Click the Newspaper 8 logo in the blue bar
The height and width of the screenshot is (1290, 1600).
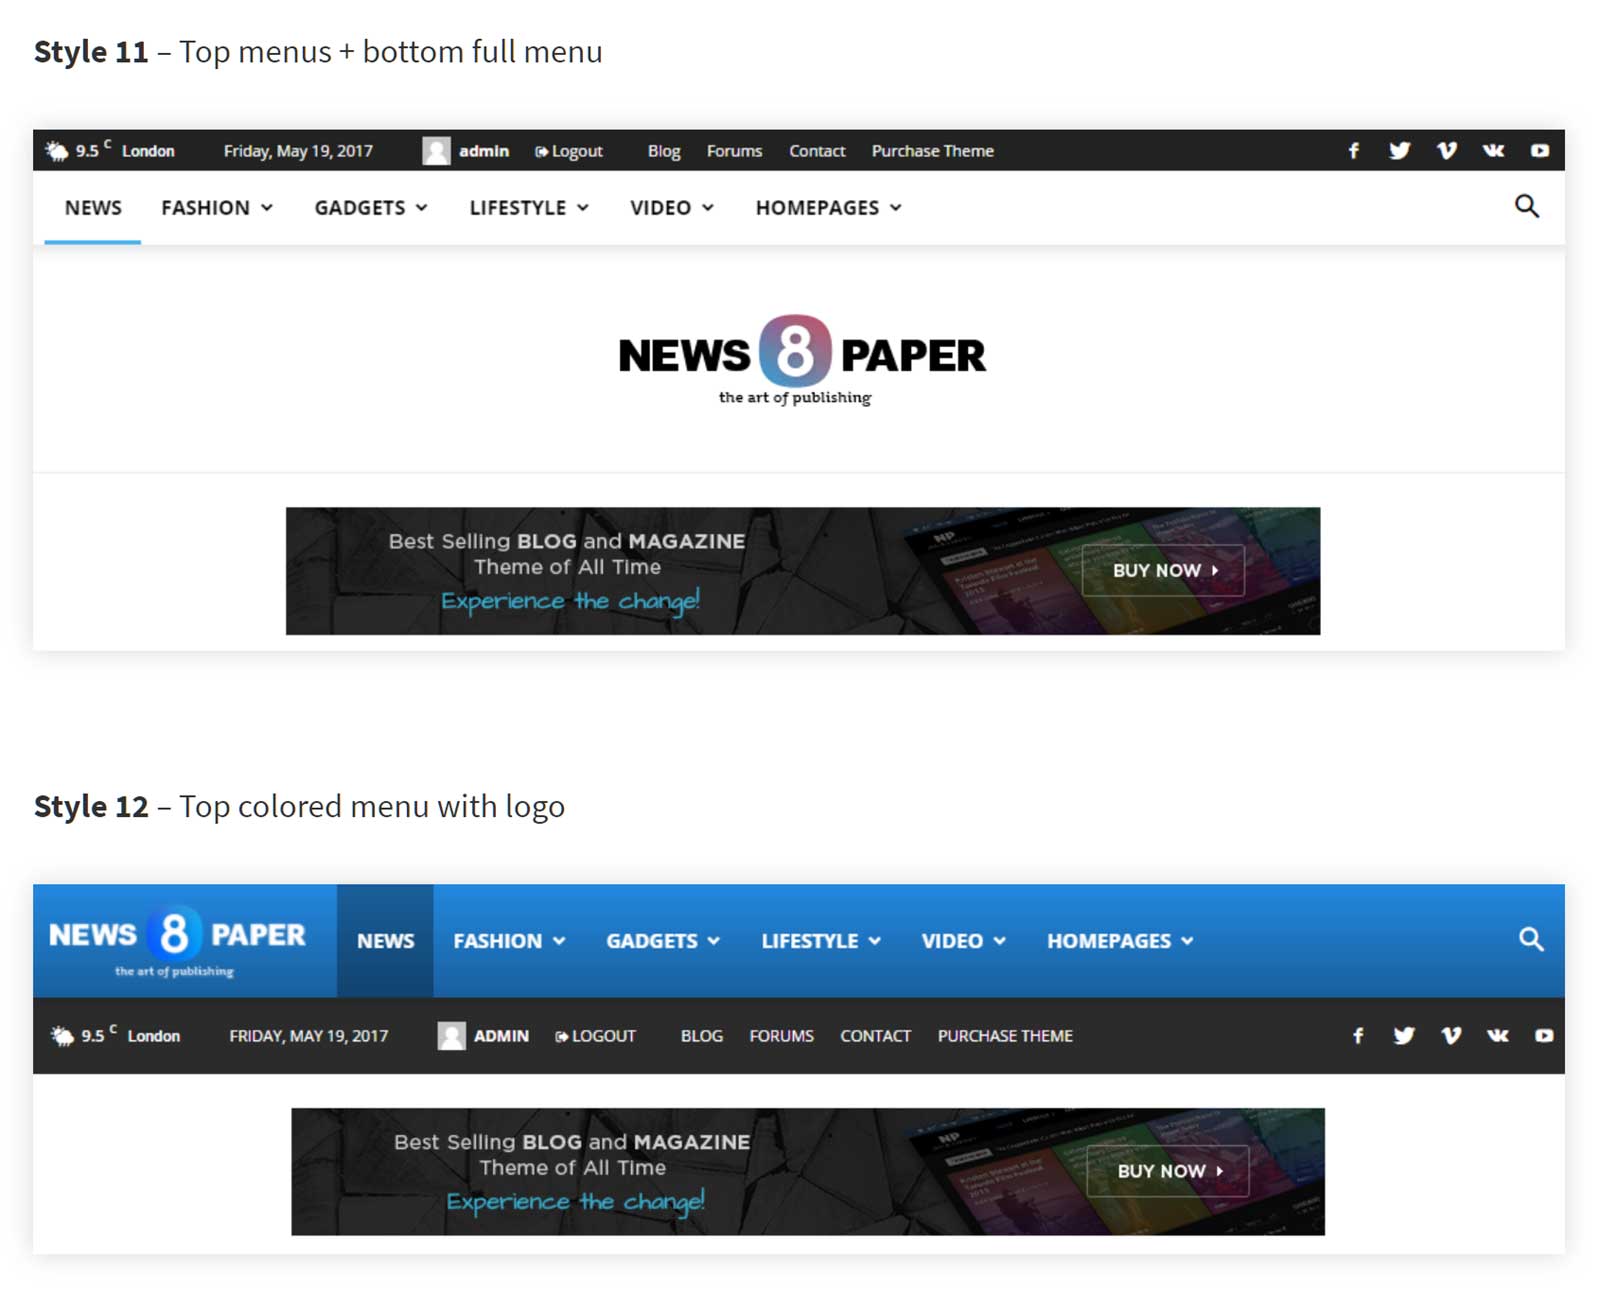[x=177, y=941]
